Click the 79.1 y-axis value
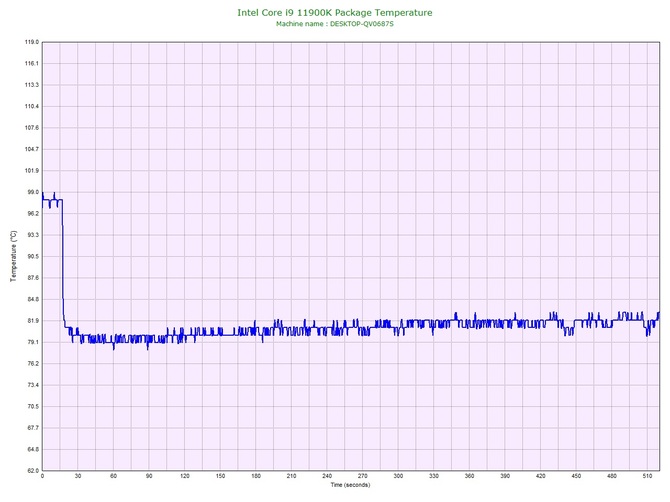 (33, 342)
